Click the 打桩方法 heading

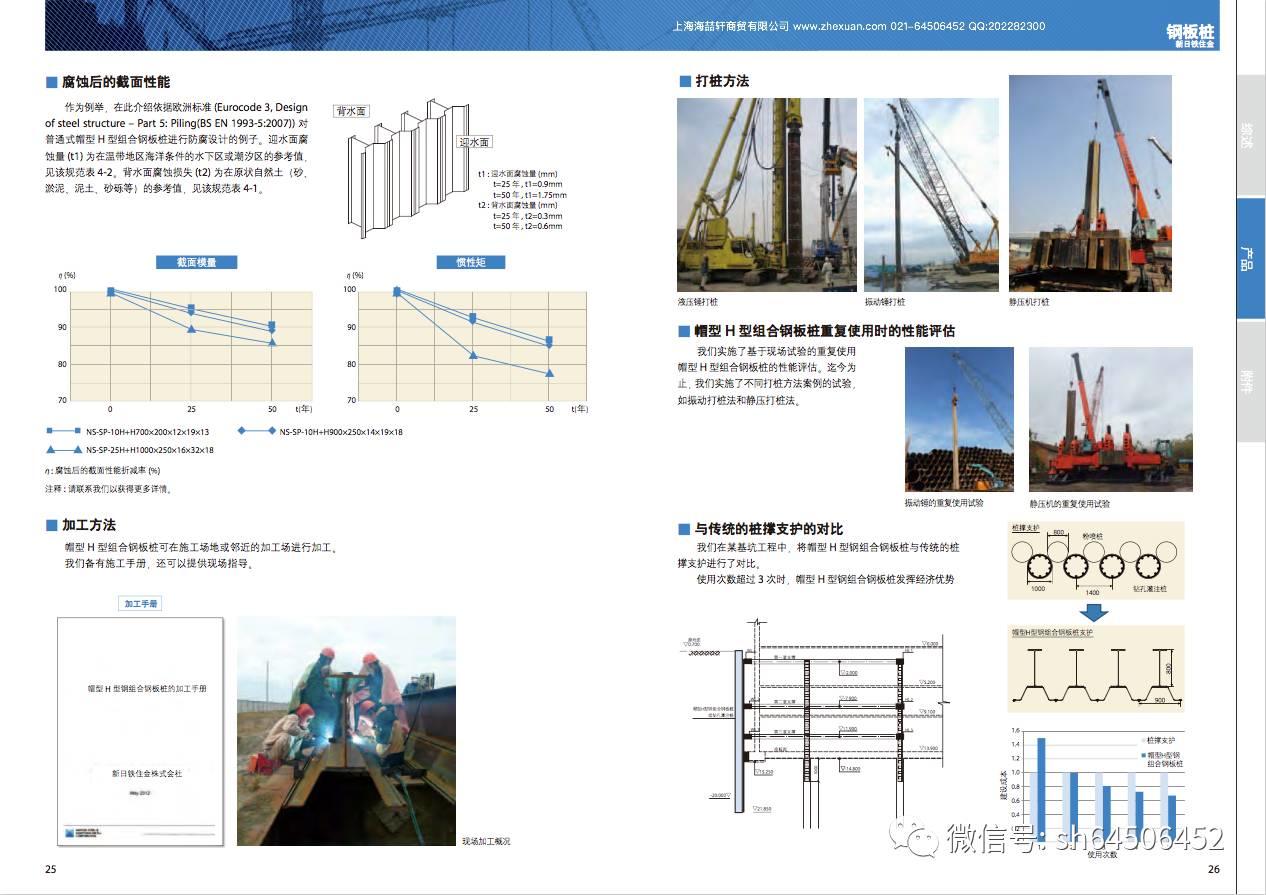pyautogui.click(x=722, y=81)
